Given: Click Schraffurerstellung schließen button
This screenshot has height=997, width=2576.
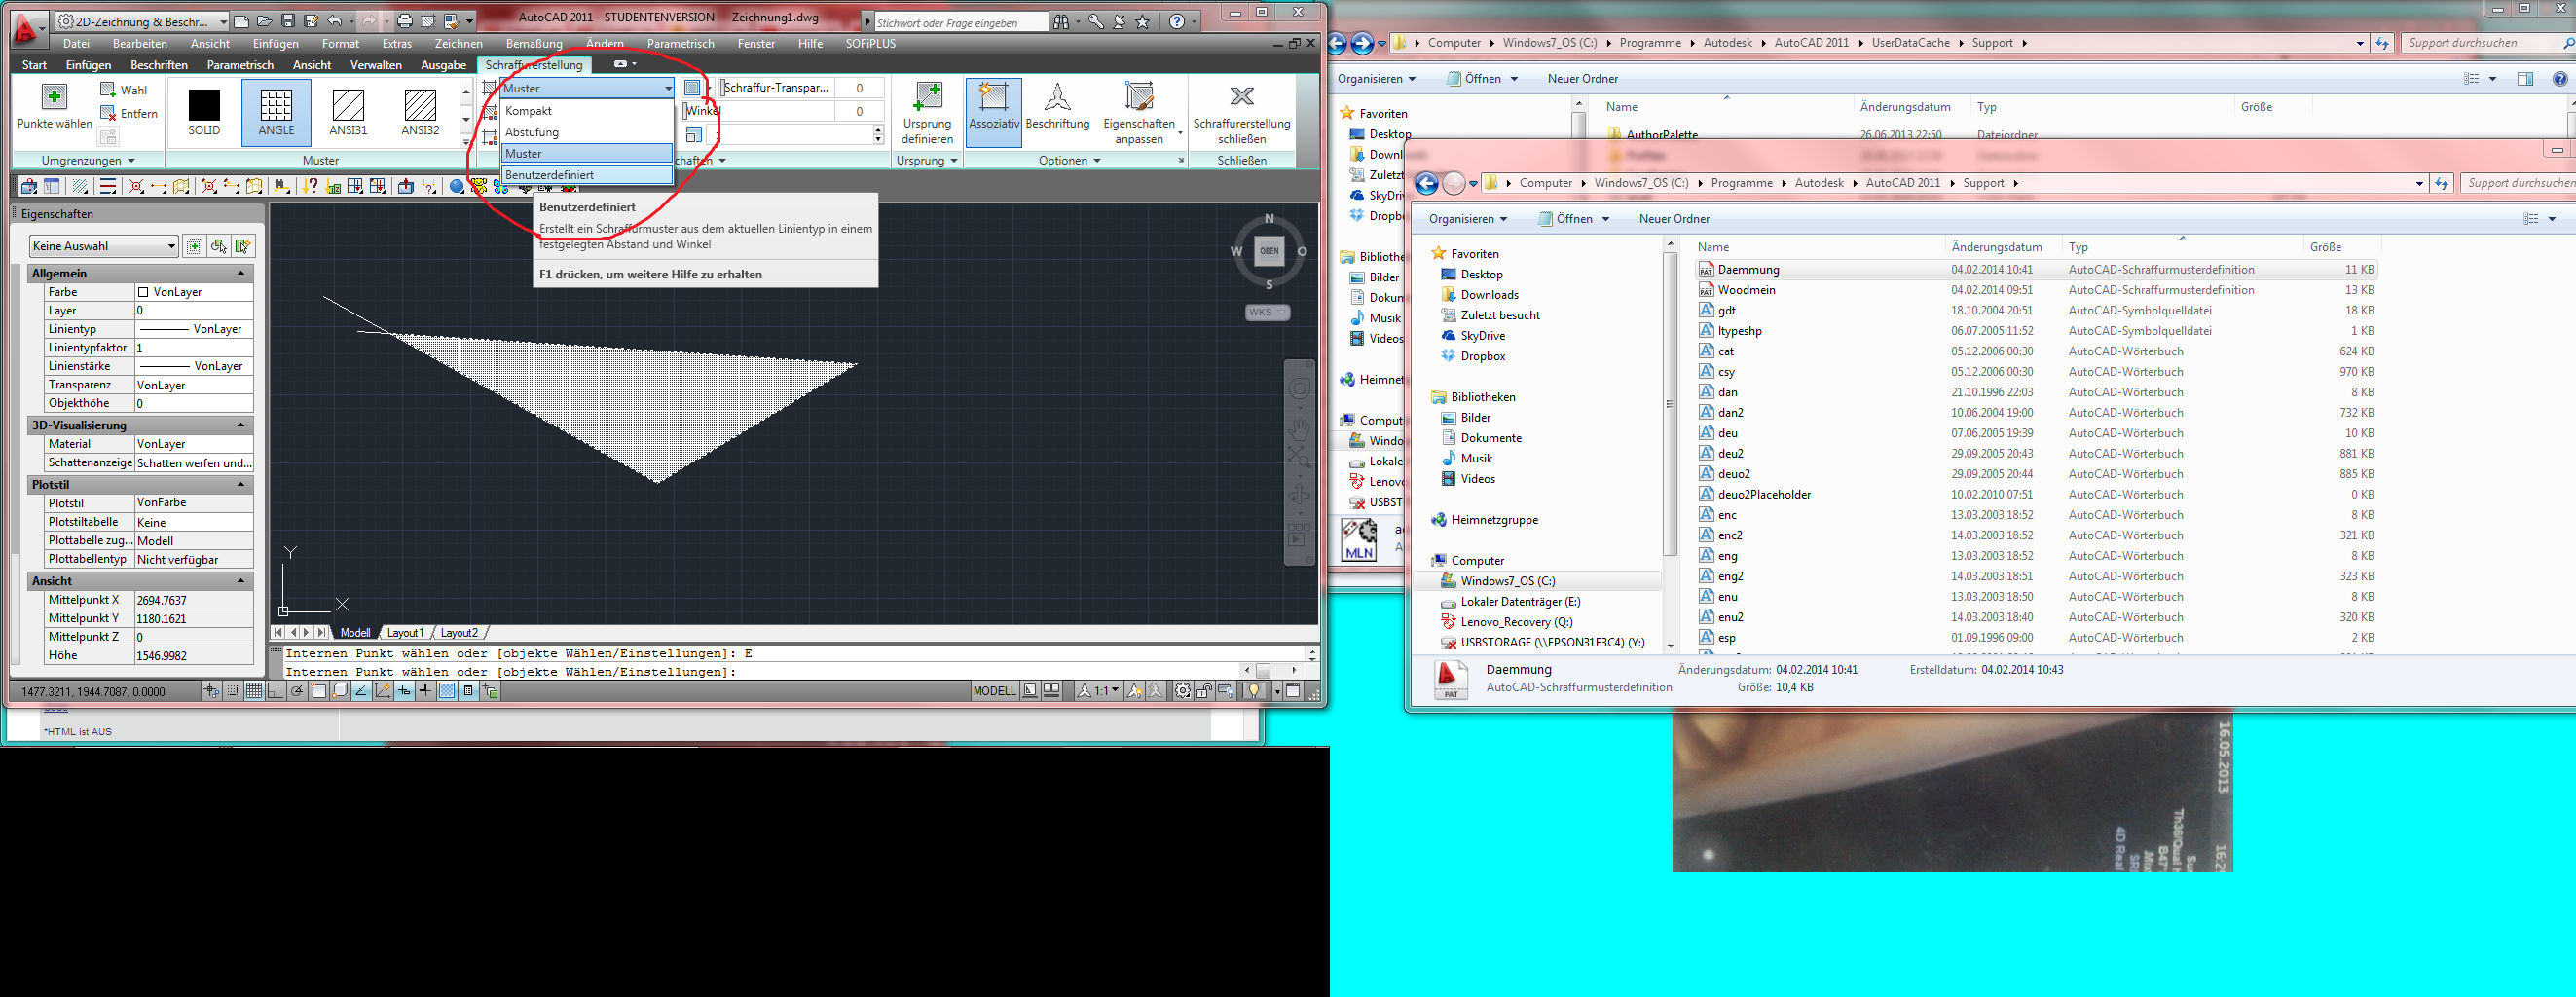Looking at the screenshot, I should (x=1242, y=113).
